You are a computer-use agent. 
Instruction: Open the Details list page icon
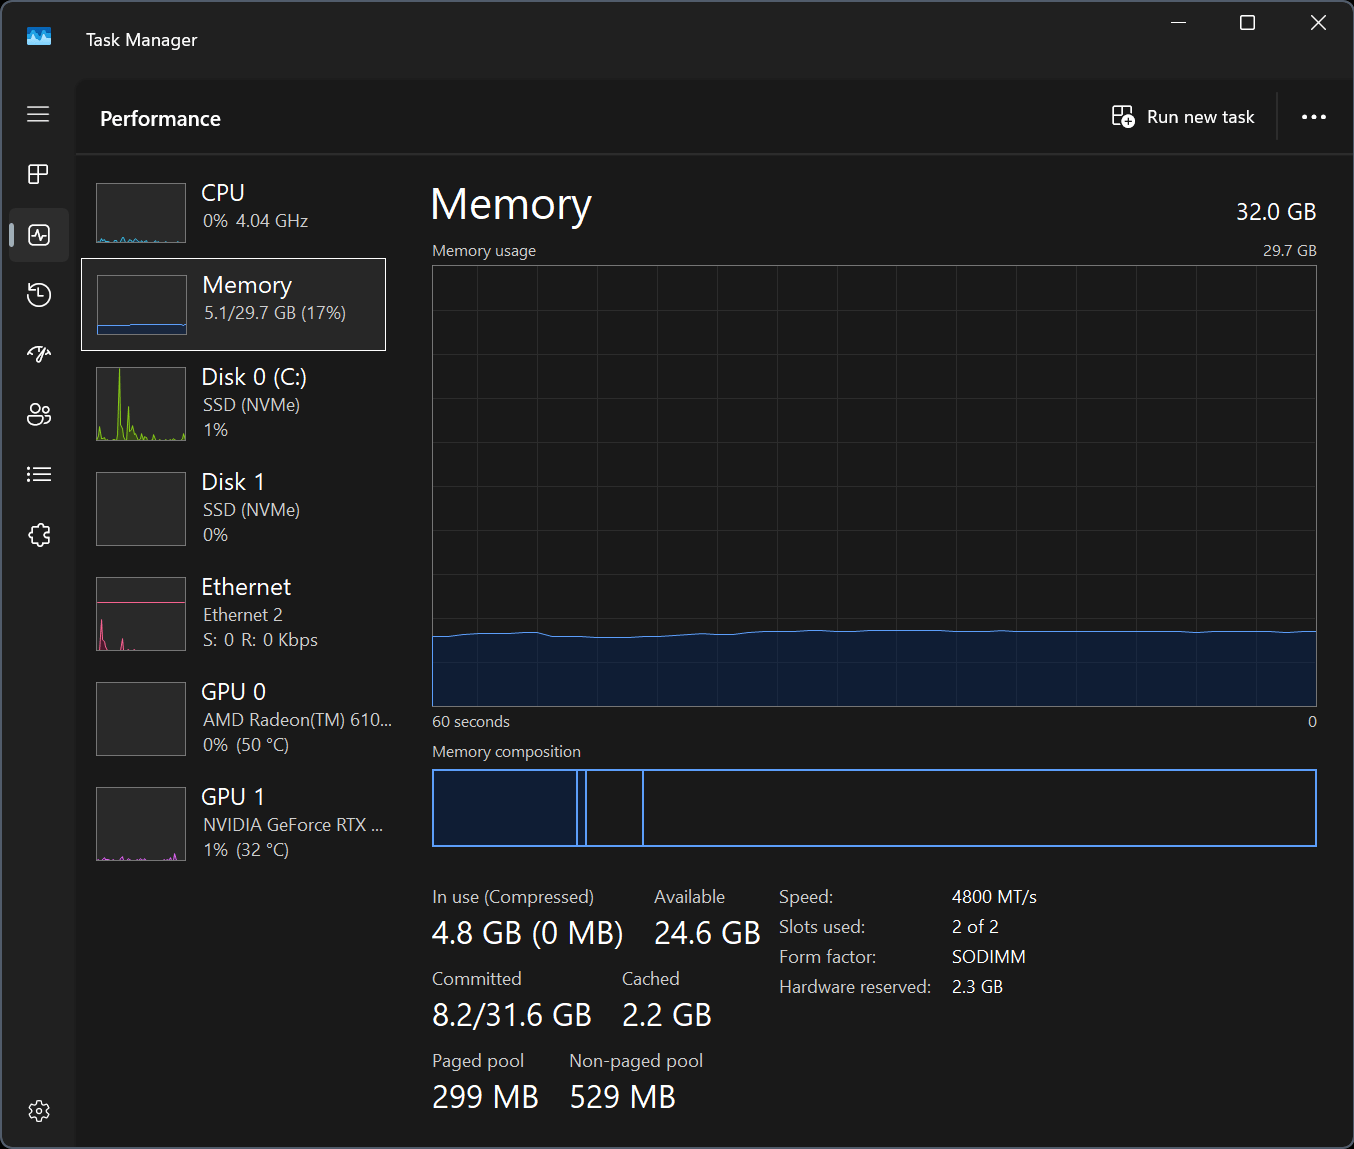pos(39,474)
